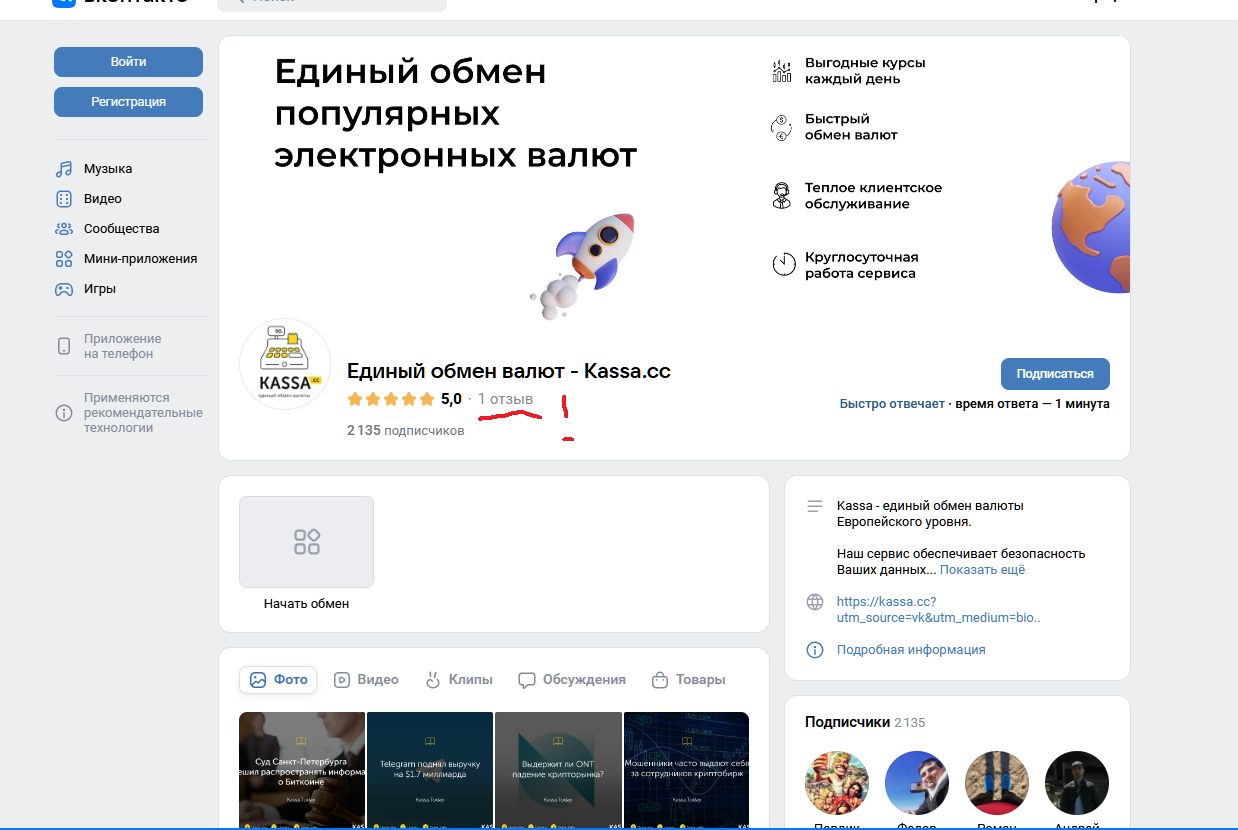This screenshot has height=830, width=1238.
Task: Click the Регистрация button
Action: coord(128,102)
